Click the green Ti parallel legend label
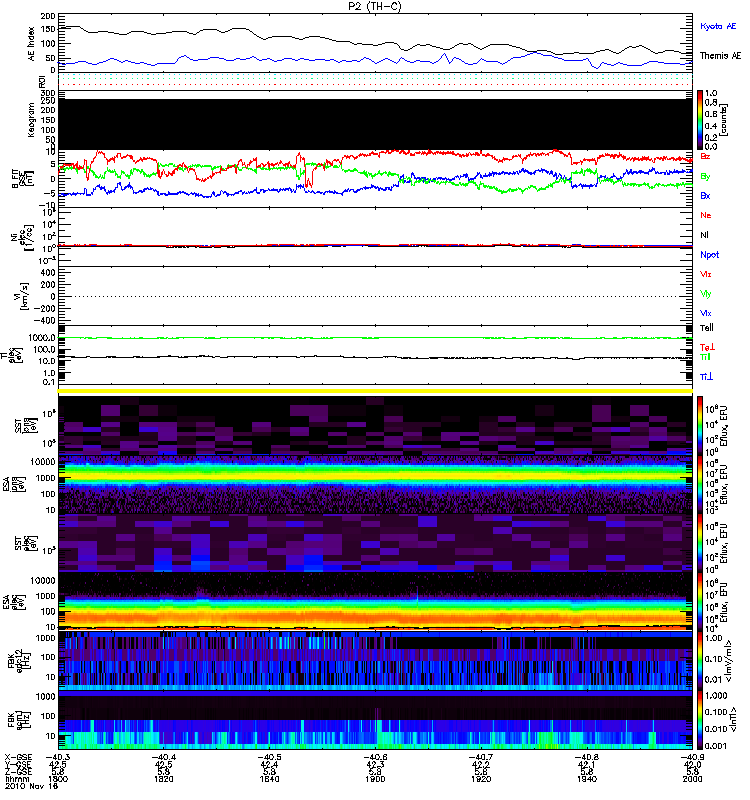 pyautogui.click(x=705, y=357)
